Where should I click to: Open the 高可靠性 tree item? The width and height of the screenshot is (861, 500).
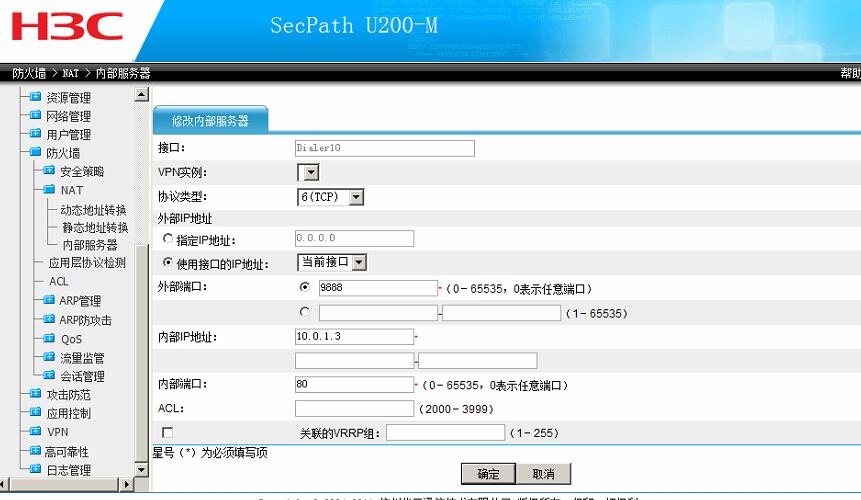67,452
